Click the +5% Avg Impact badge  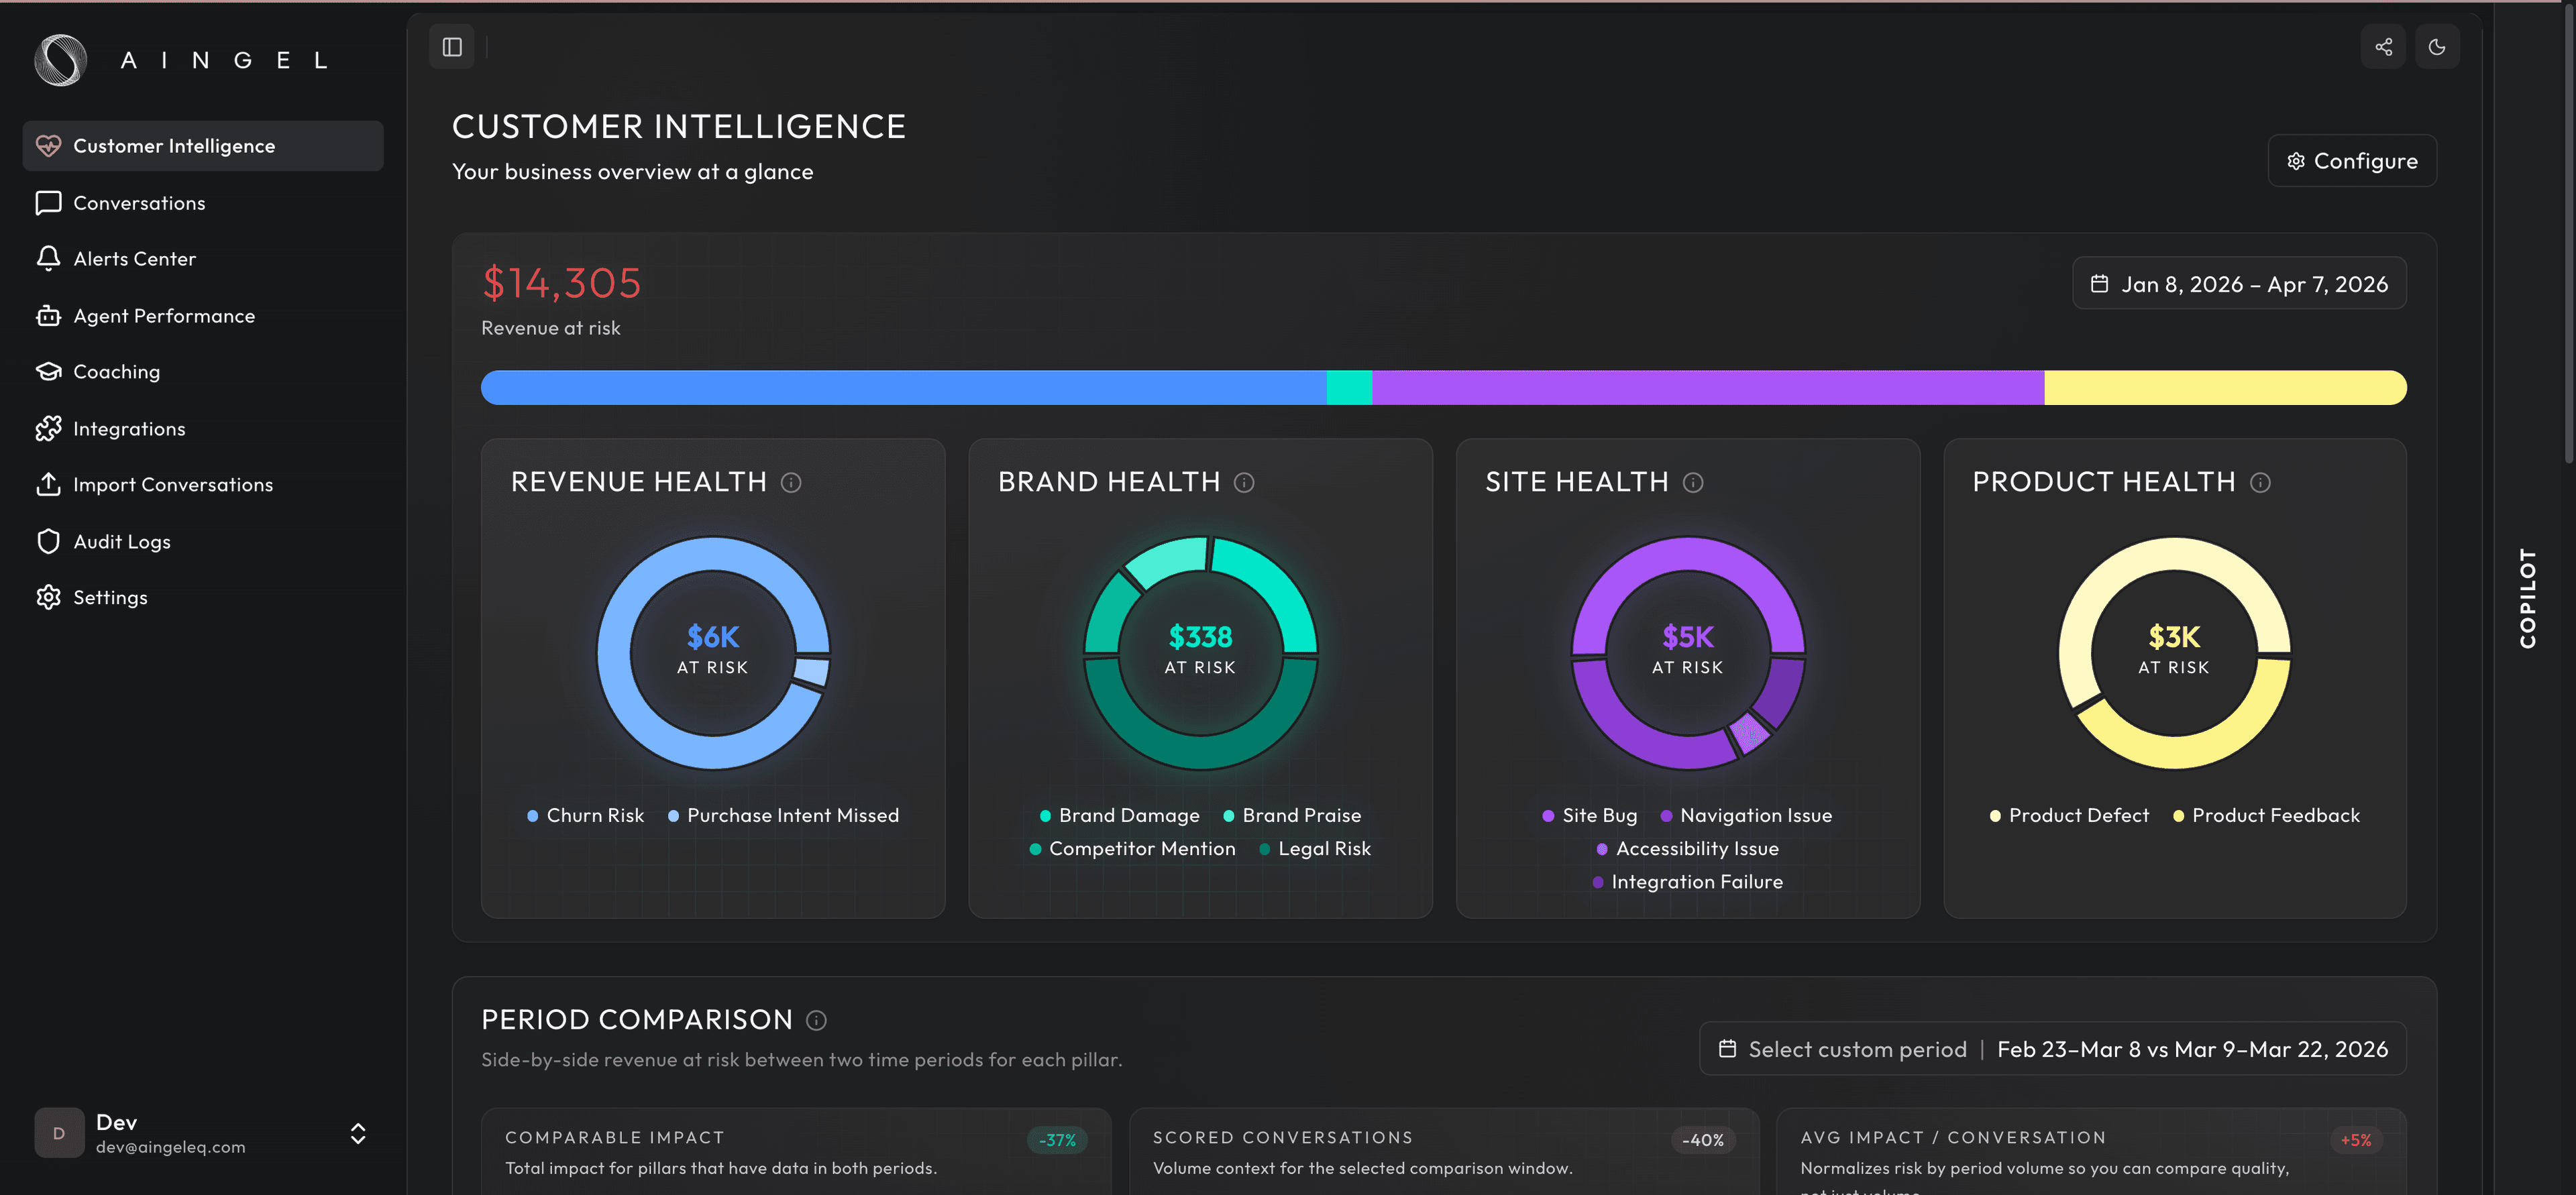tap(2355, 1140)
